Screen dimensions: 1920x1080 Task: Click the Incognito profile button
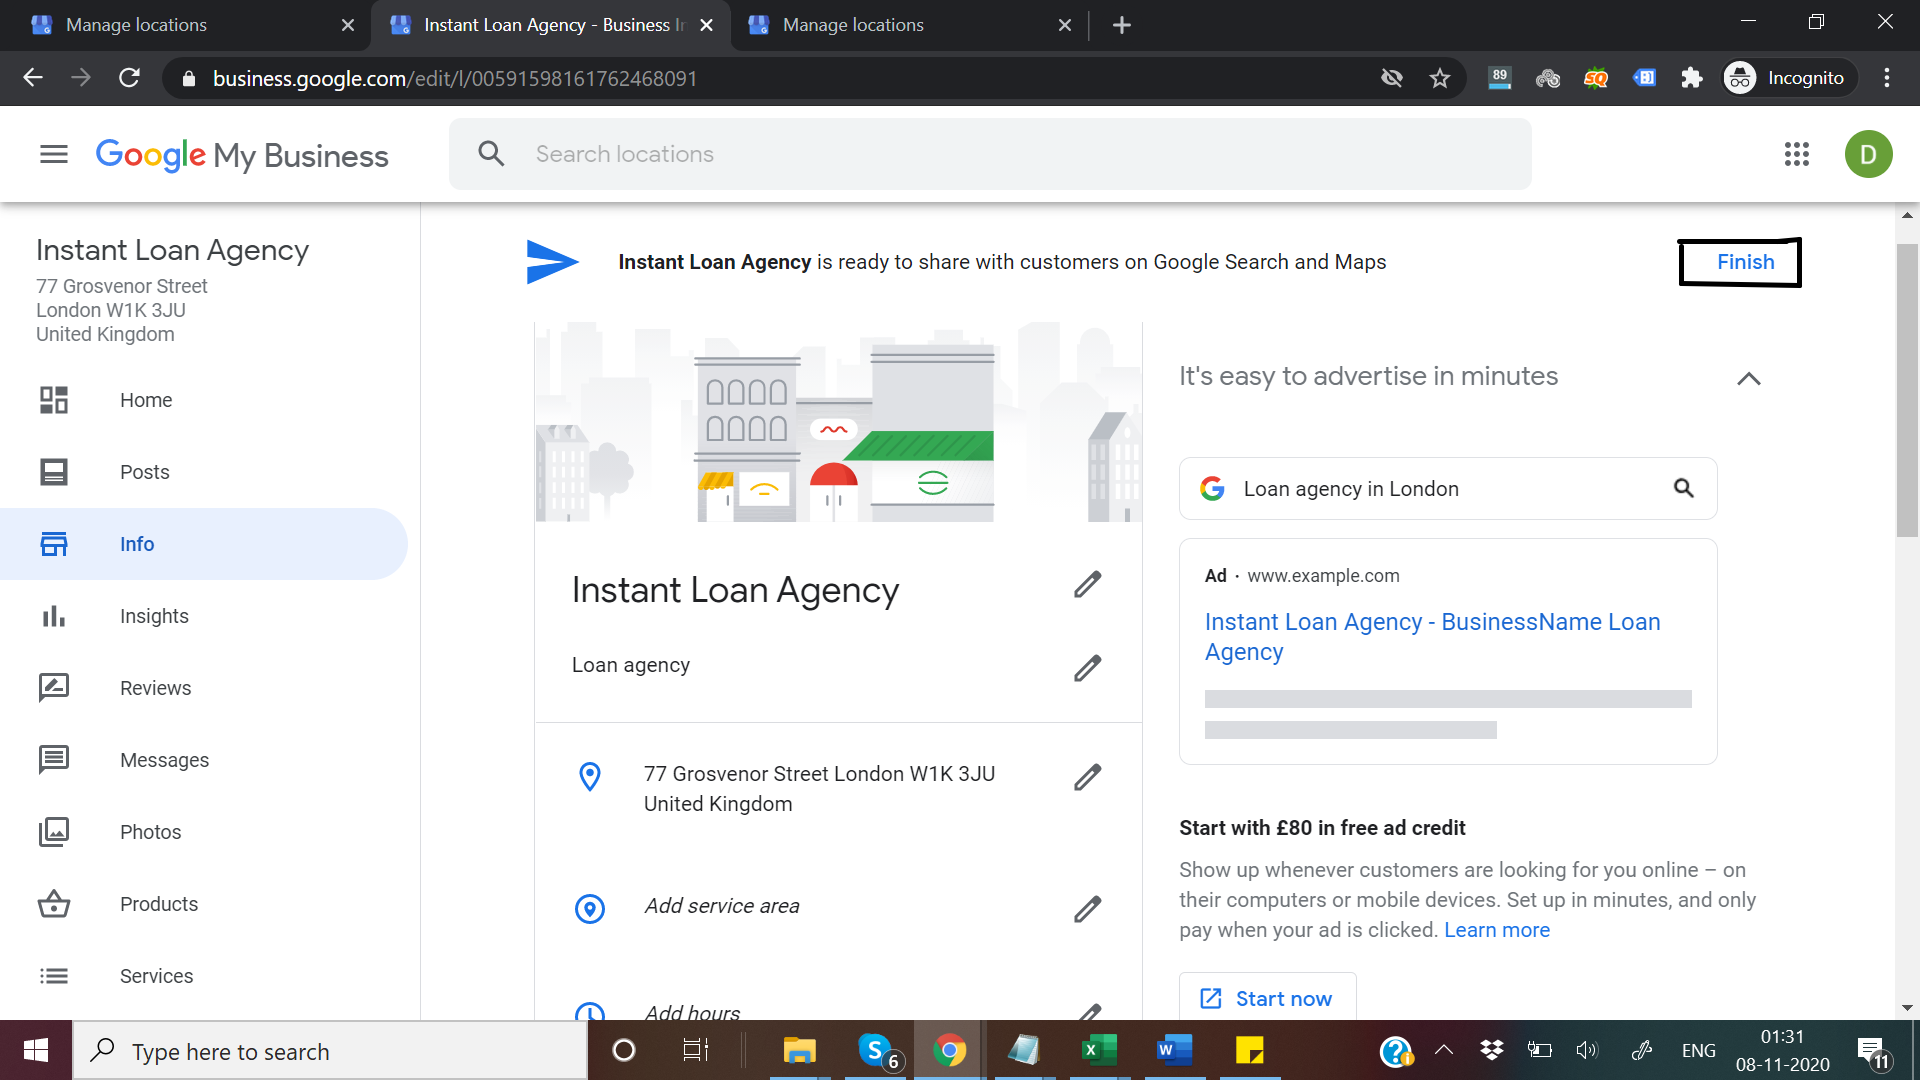[x=1788, y=78]
